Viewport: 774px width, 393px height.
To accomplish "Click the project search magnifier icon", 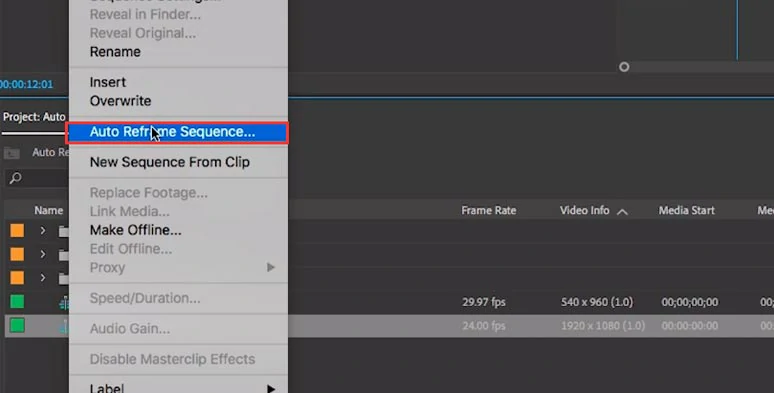I will [x=15, y=178].
